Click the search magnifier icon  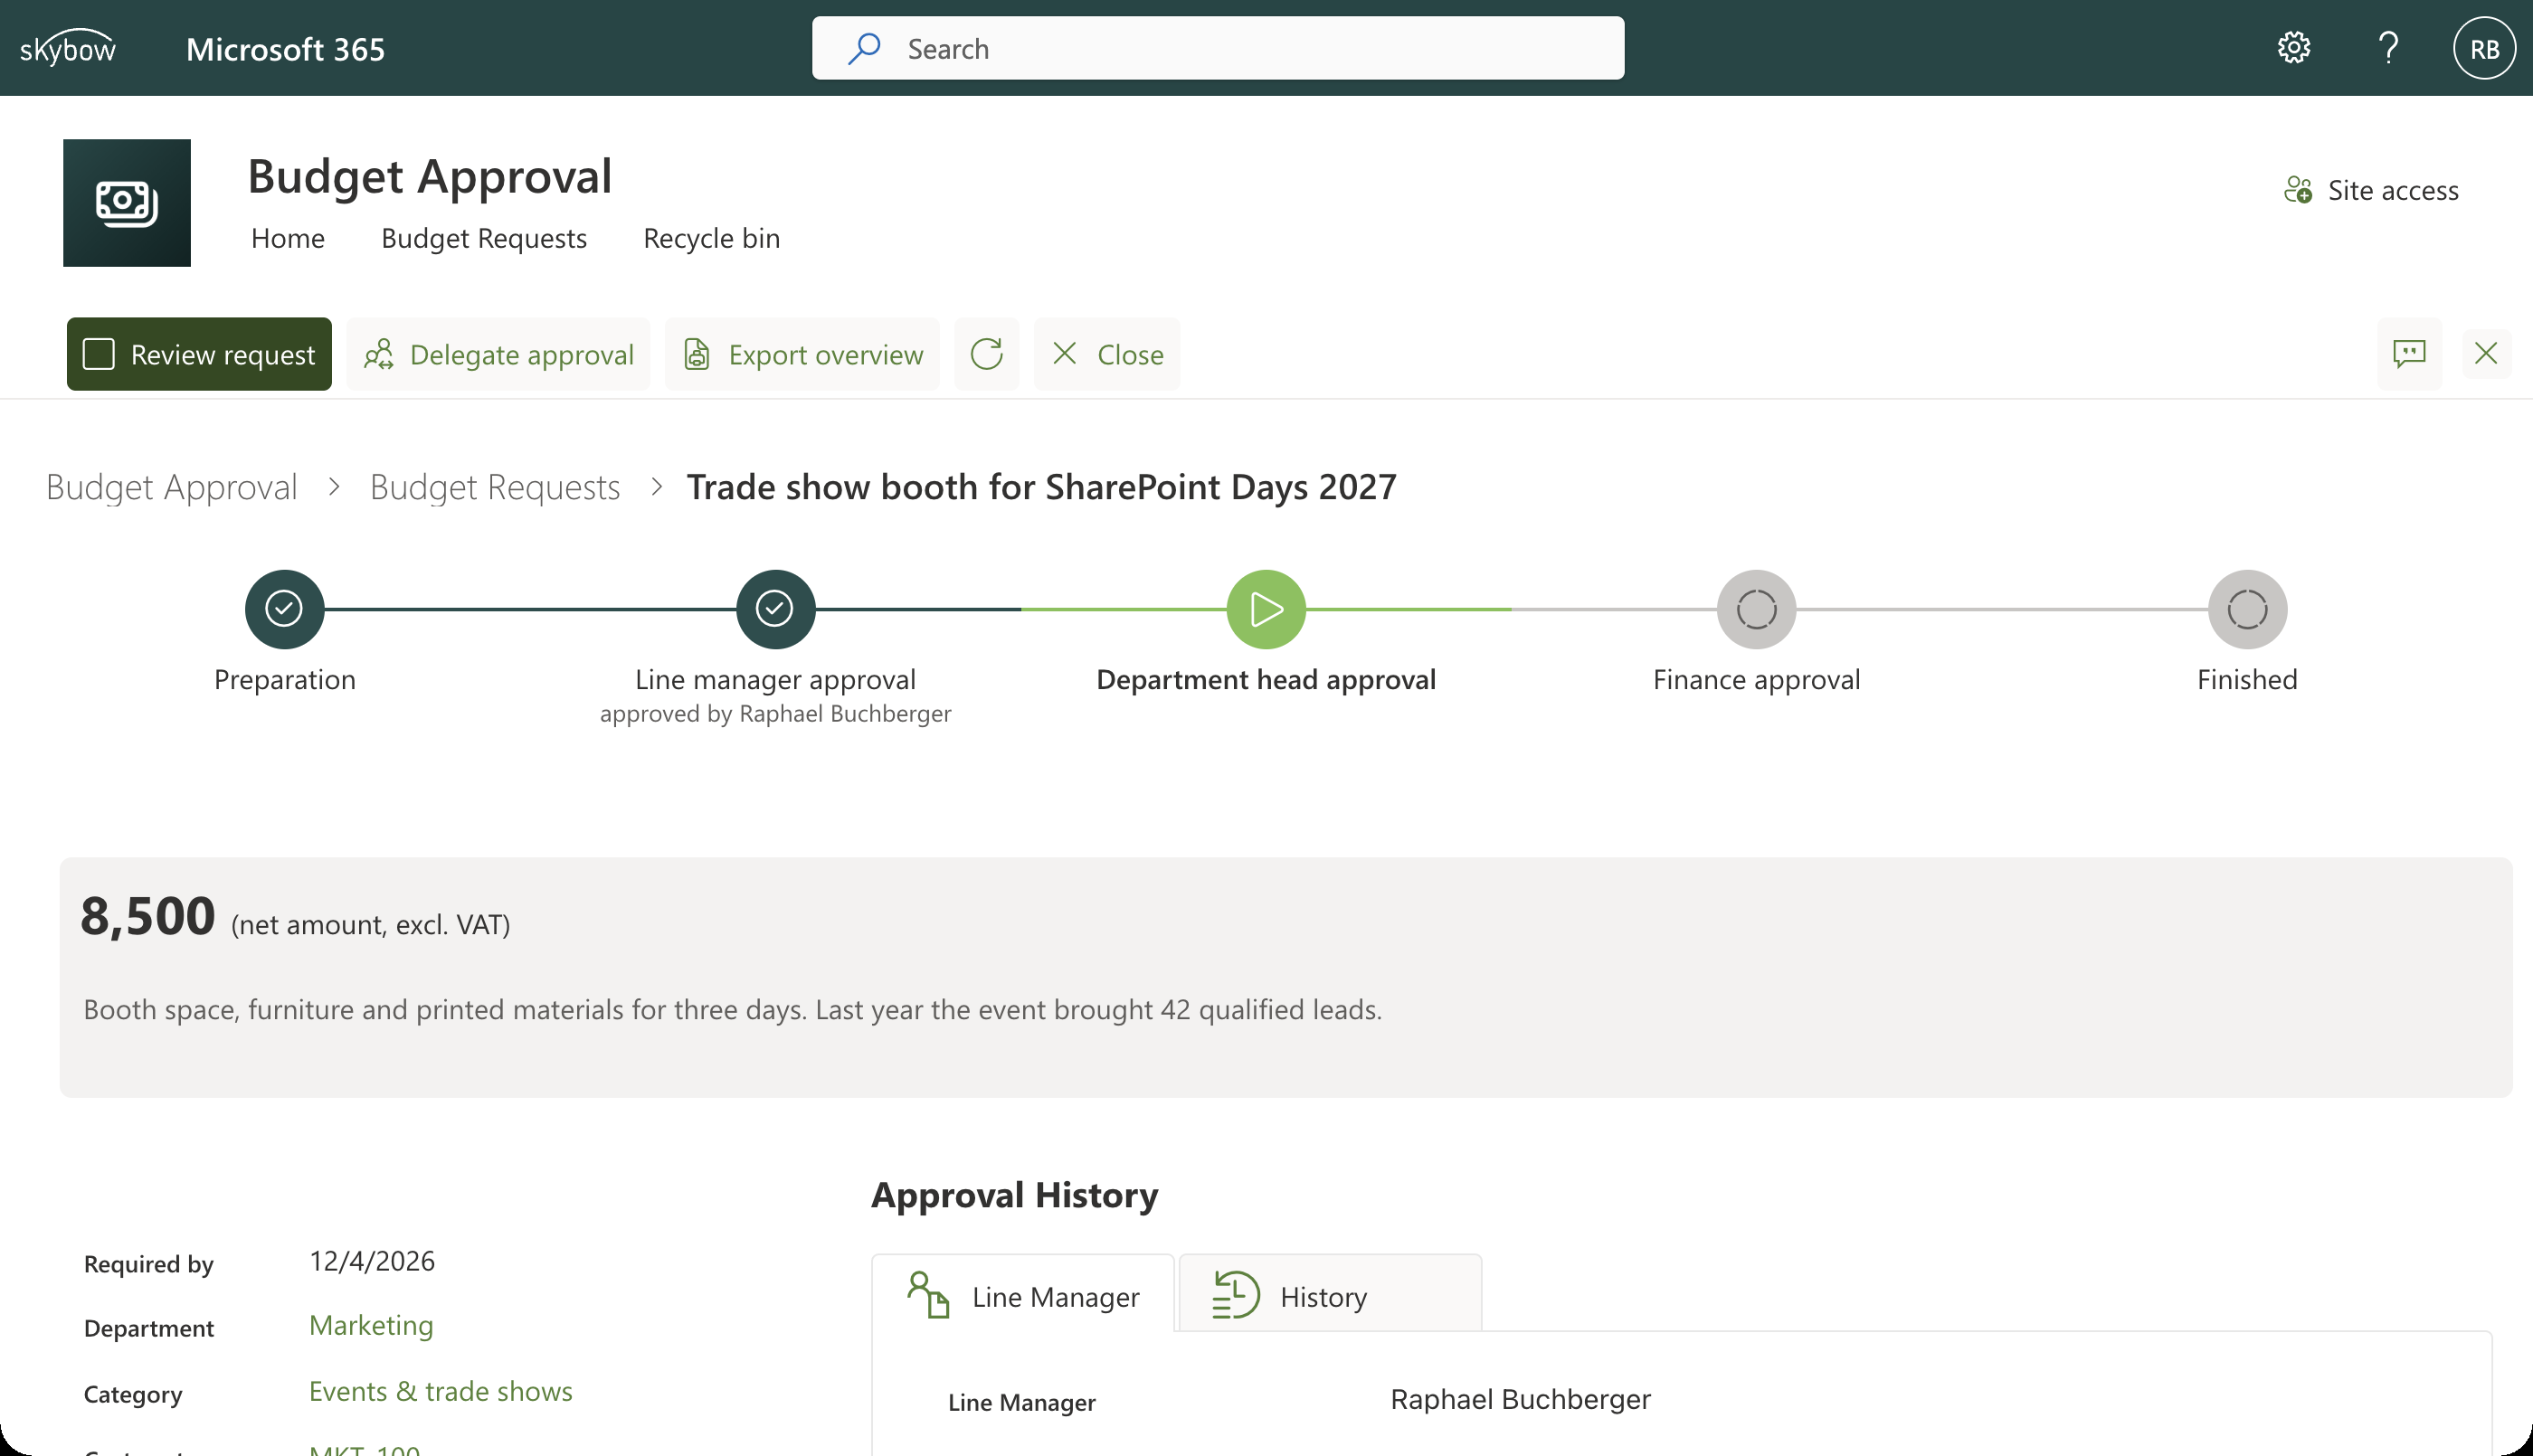[864, 48]
